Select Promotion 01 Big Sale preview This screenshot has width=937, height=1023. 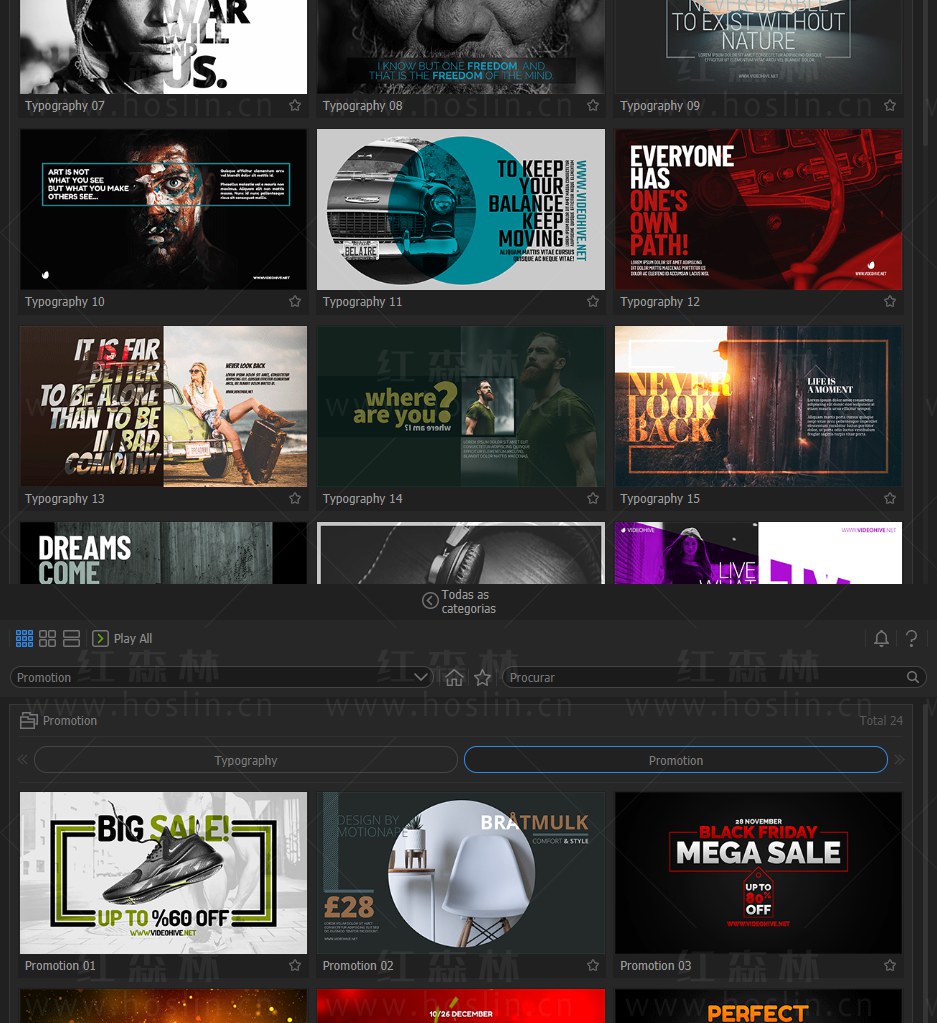pyautogui.click(x=163, y=873)
